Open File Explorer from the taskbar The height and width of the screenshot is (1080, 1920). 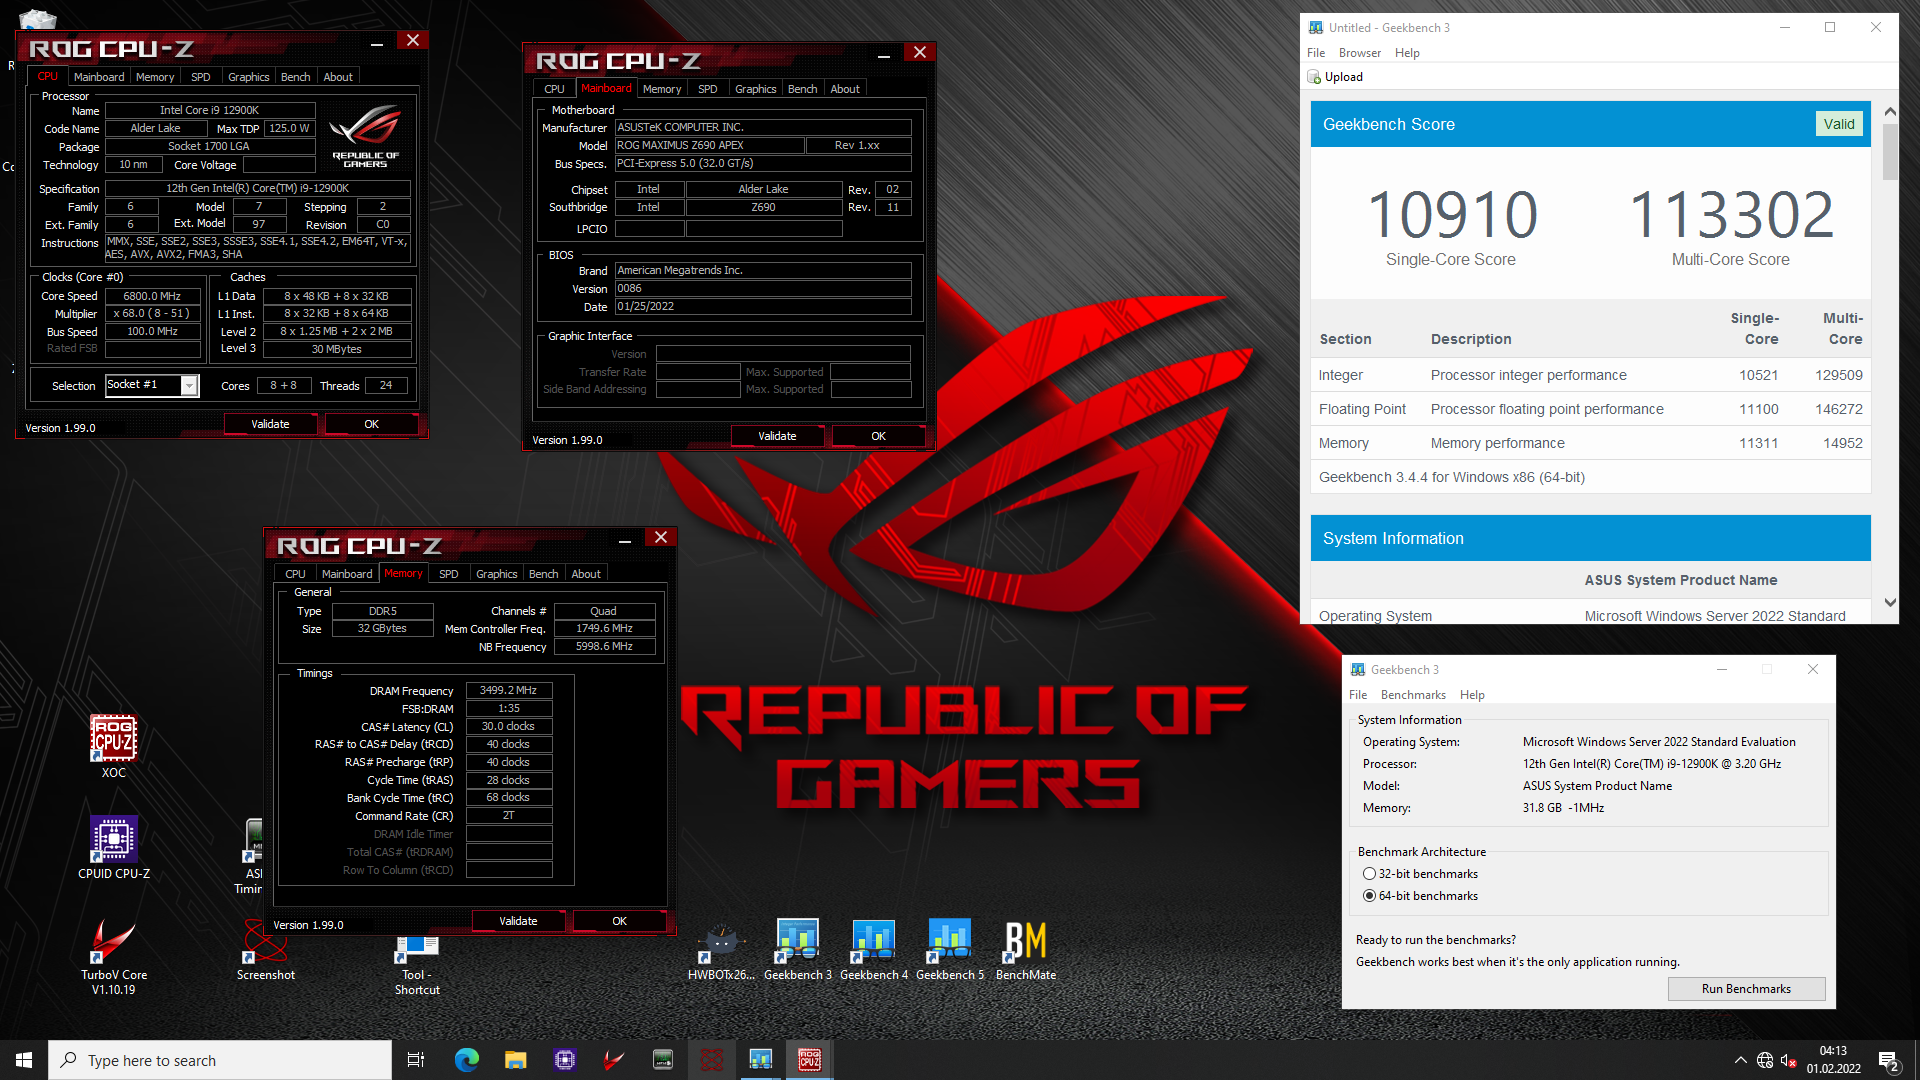[515, 1060]
